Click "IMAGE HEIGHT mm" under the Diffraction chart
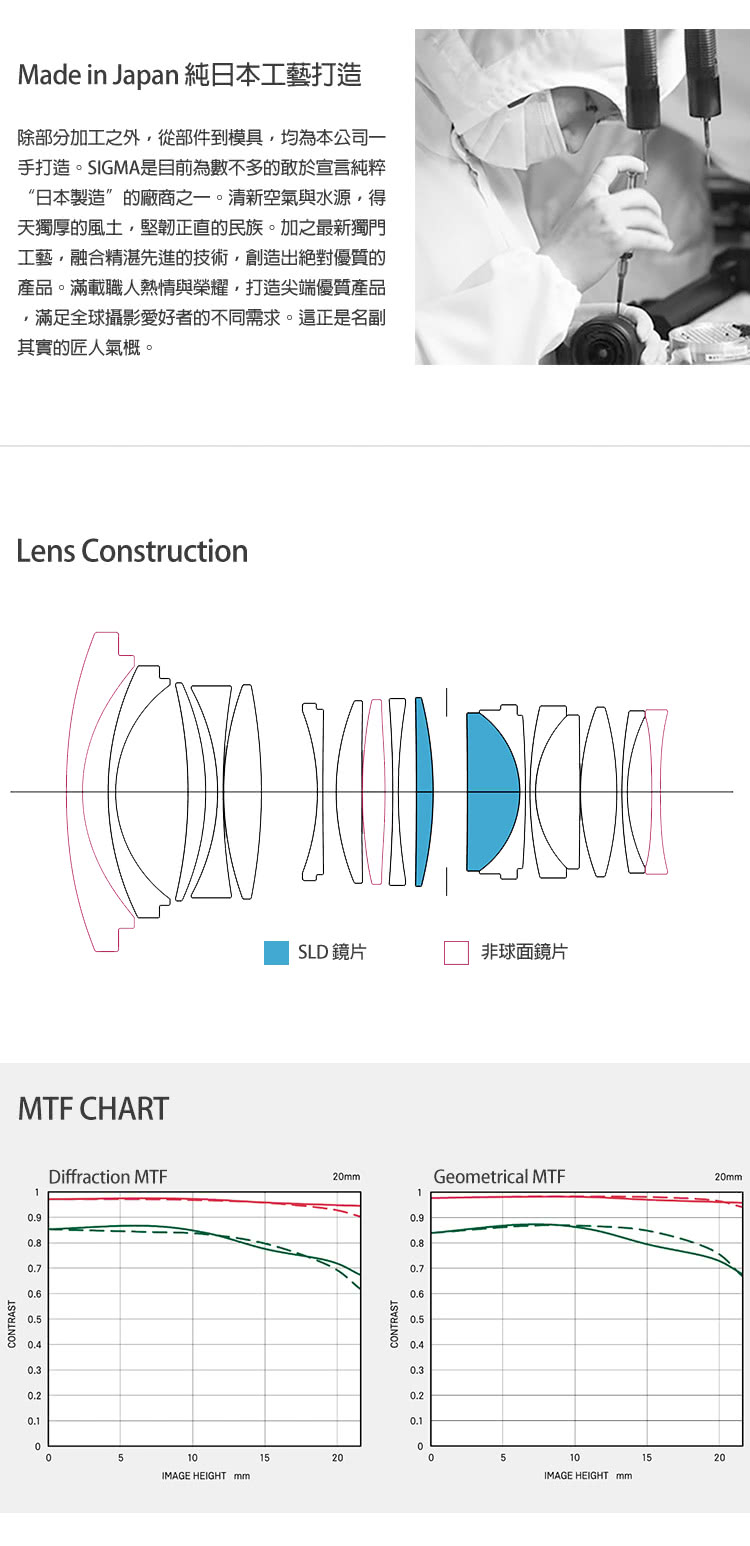The image size is (750, 1546). [x=205, y=1476]
